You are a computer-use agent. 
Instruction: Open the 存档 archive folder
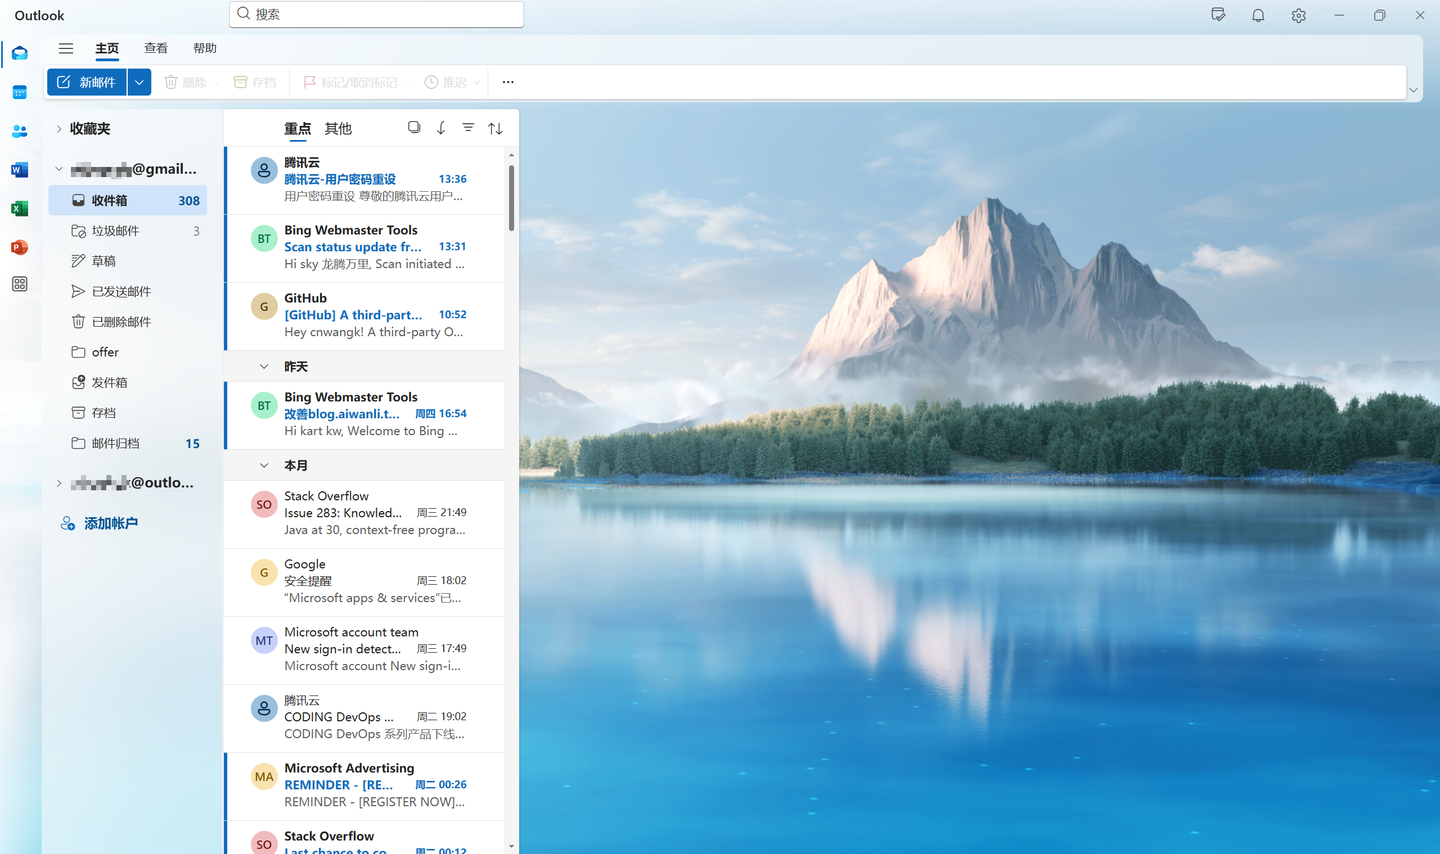(x=128, y=413)
